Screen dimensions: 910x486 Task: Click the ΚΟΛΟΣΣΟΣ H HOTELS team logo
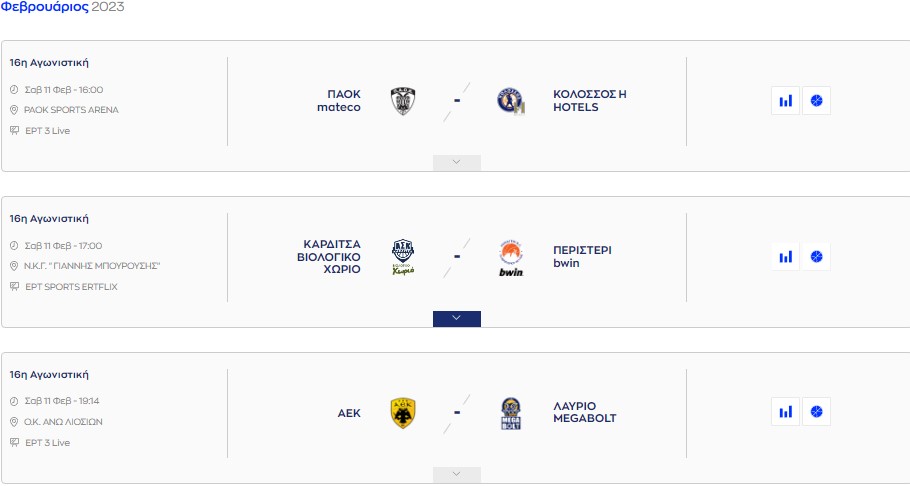(x=511, y=101)
